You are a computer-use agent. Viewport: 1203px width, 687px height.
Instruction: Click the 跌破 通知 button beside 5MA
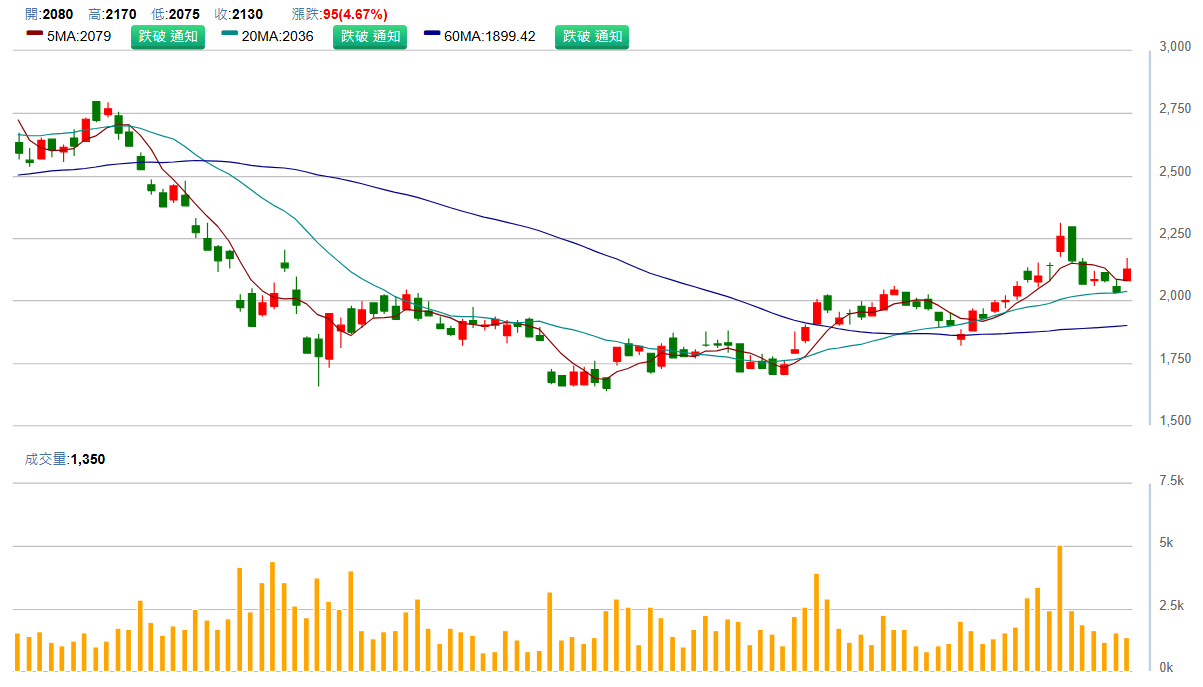click(168, 37)
